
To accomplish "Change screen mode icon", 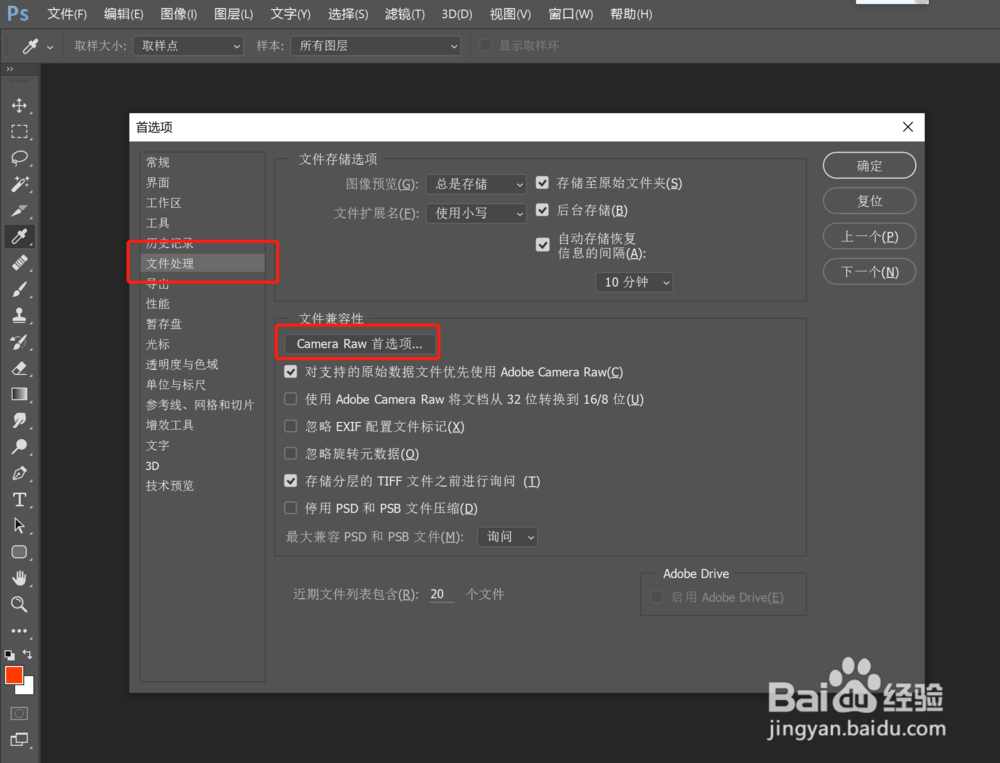I will click(x=19, y=739).
